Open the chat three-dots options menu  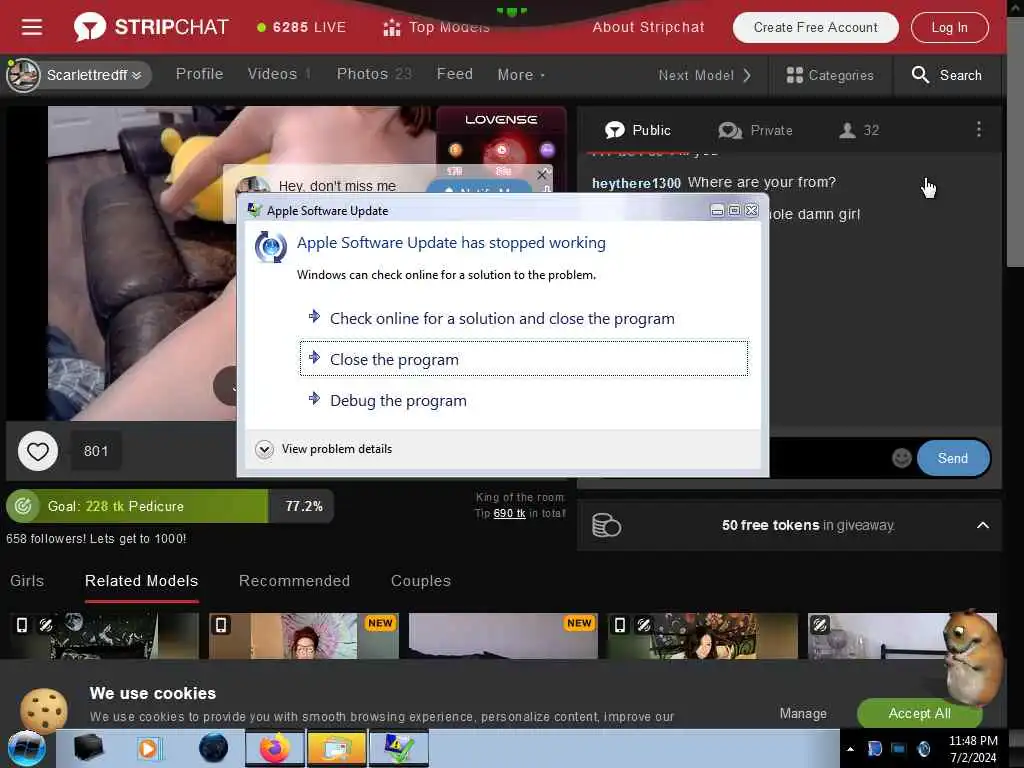coord(978,129)
